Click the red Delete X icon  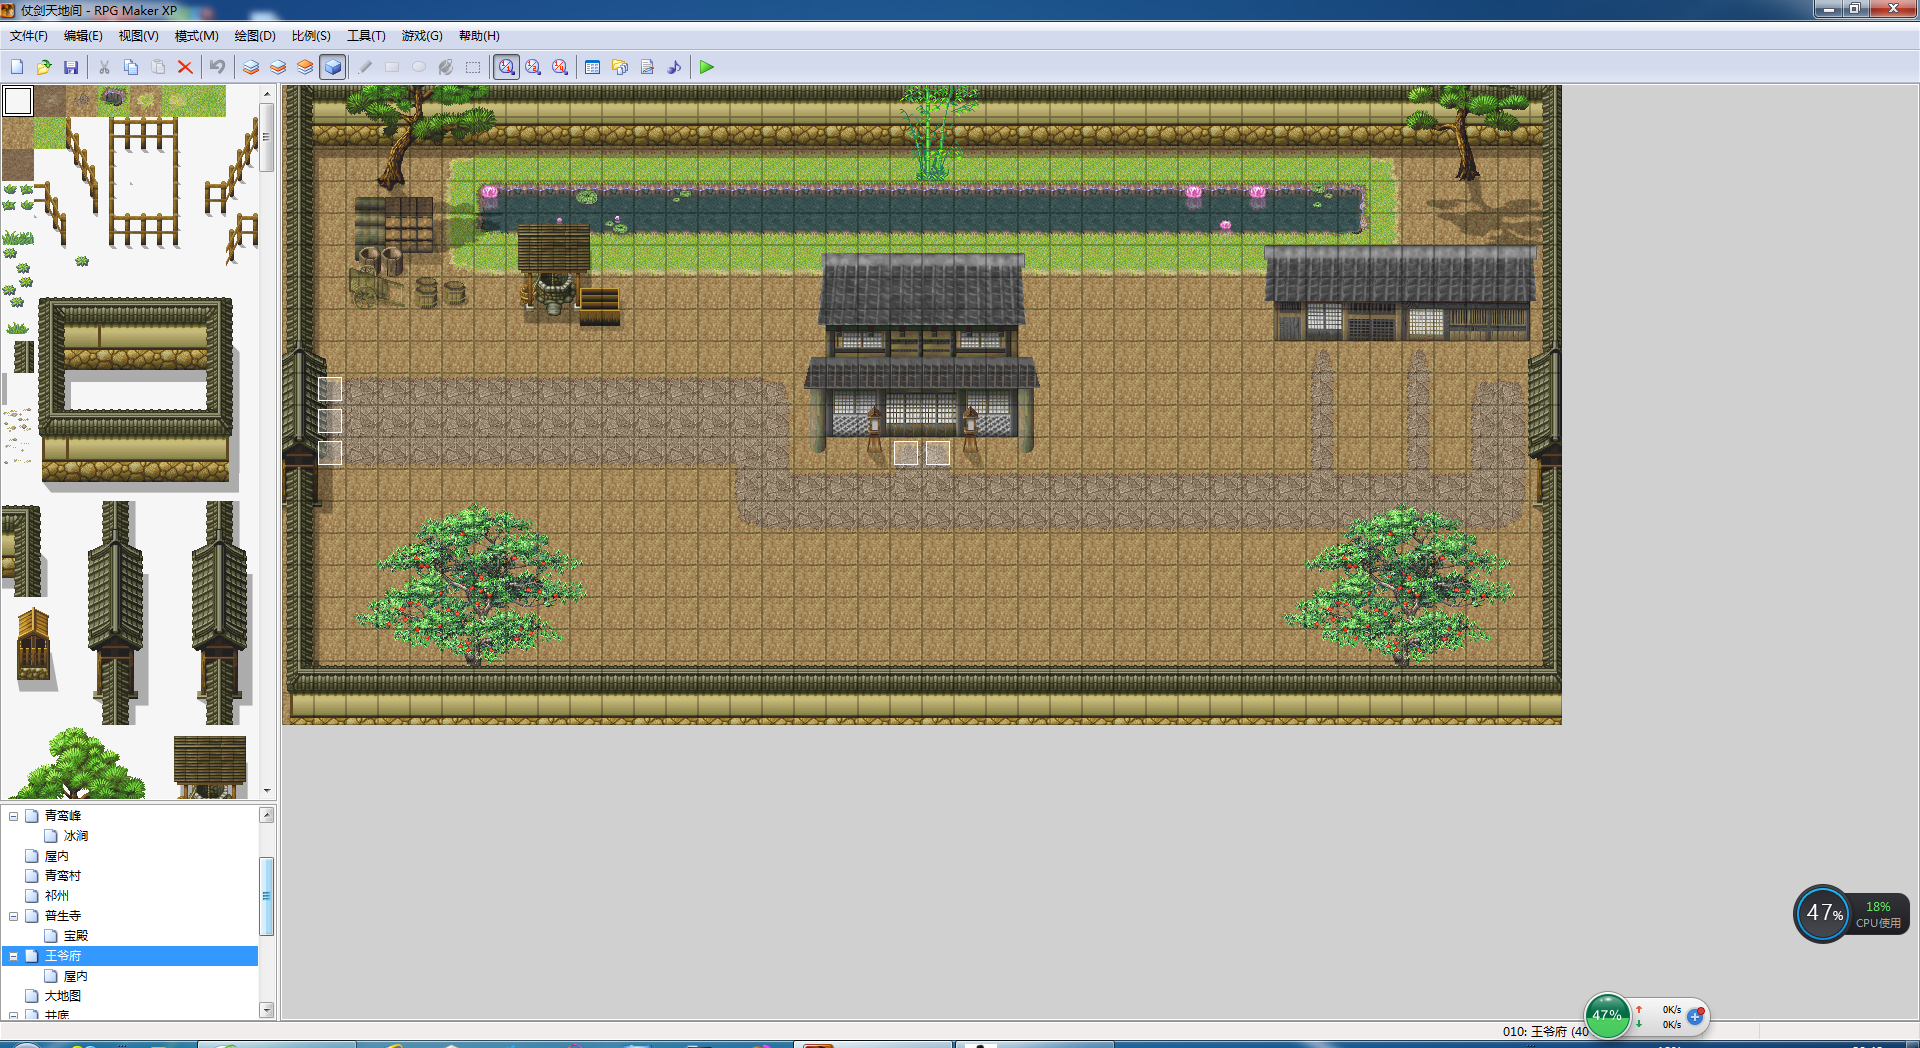185,67
